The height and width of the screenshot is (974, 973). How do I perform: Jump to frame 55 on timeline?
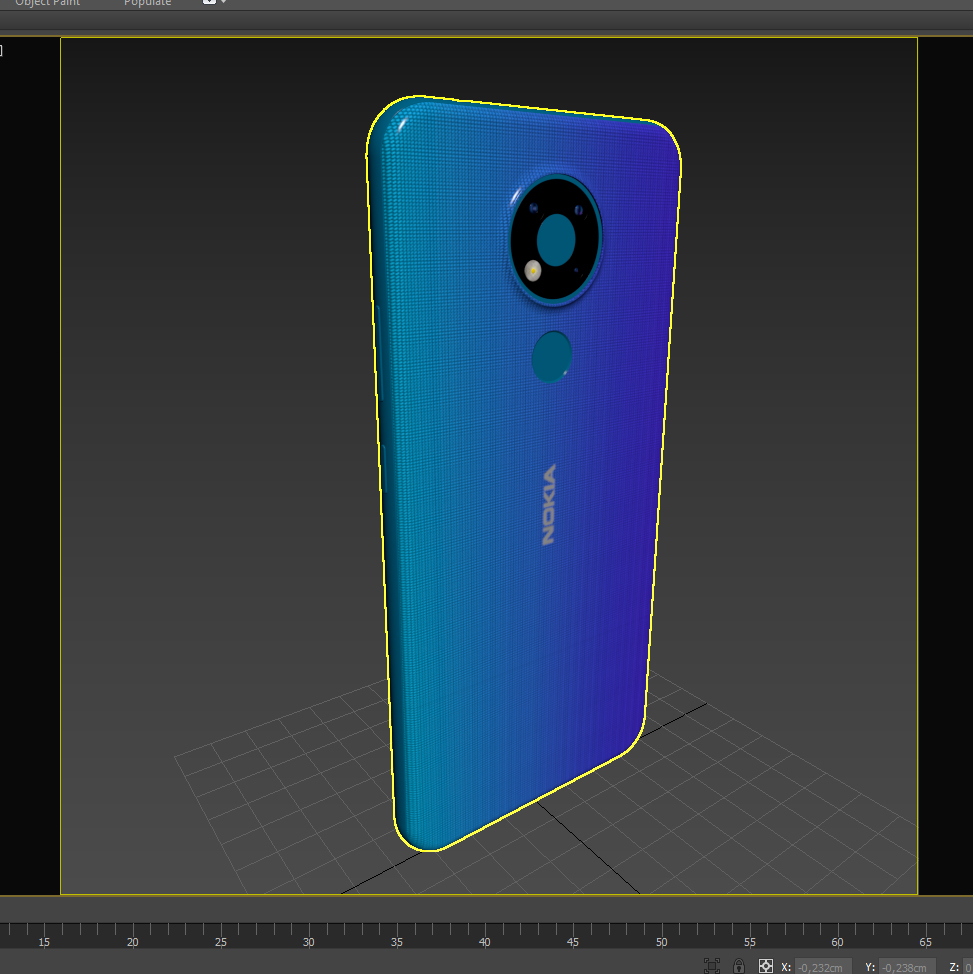(749, 942)
